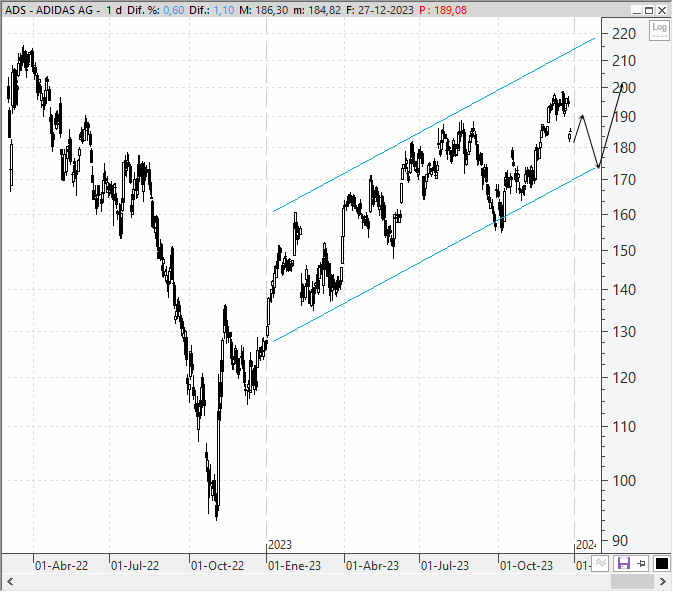Click the red 'P: 189,08' price
Viewport: 673px width, 592px height.
[443, 10]
